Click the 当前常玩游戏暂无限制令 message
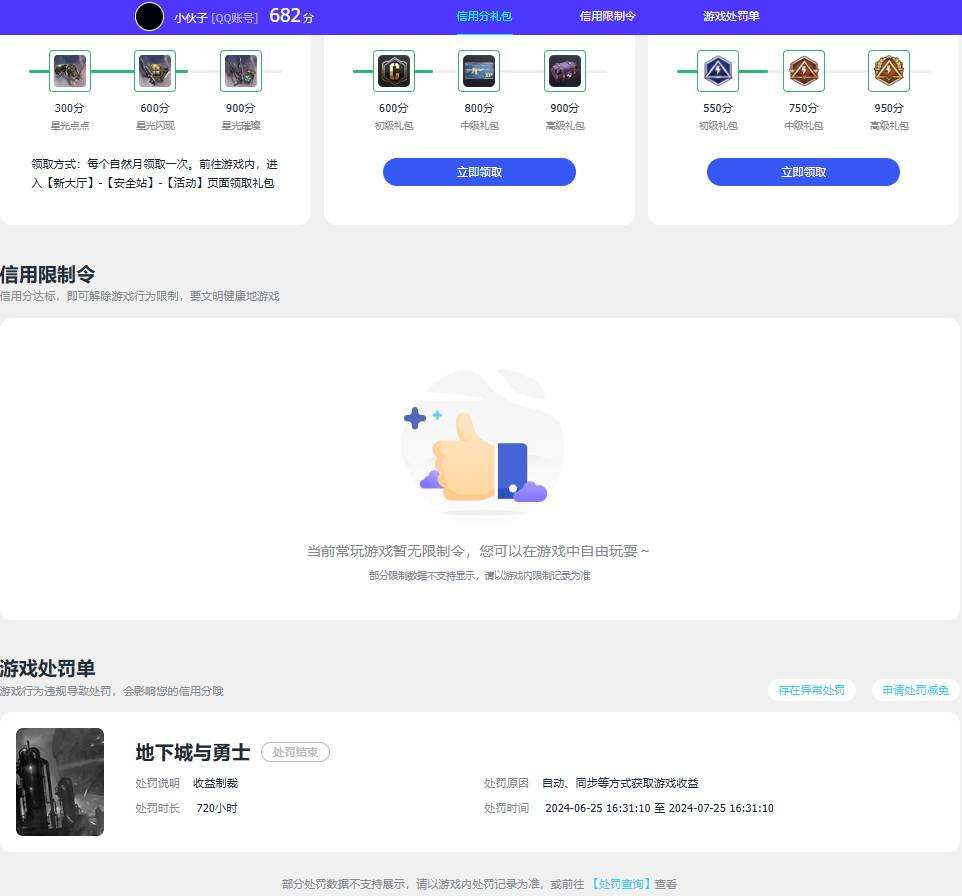The width and height of the screenshot is (962, 896). tap(478, 551)
